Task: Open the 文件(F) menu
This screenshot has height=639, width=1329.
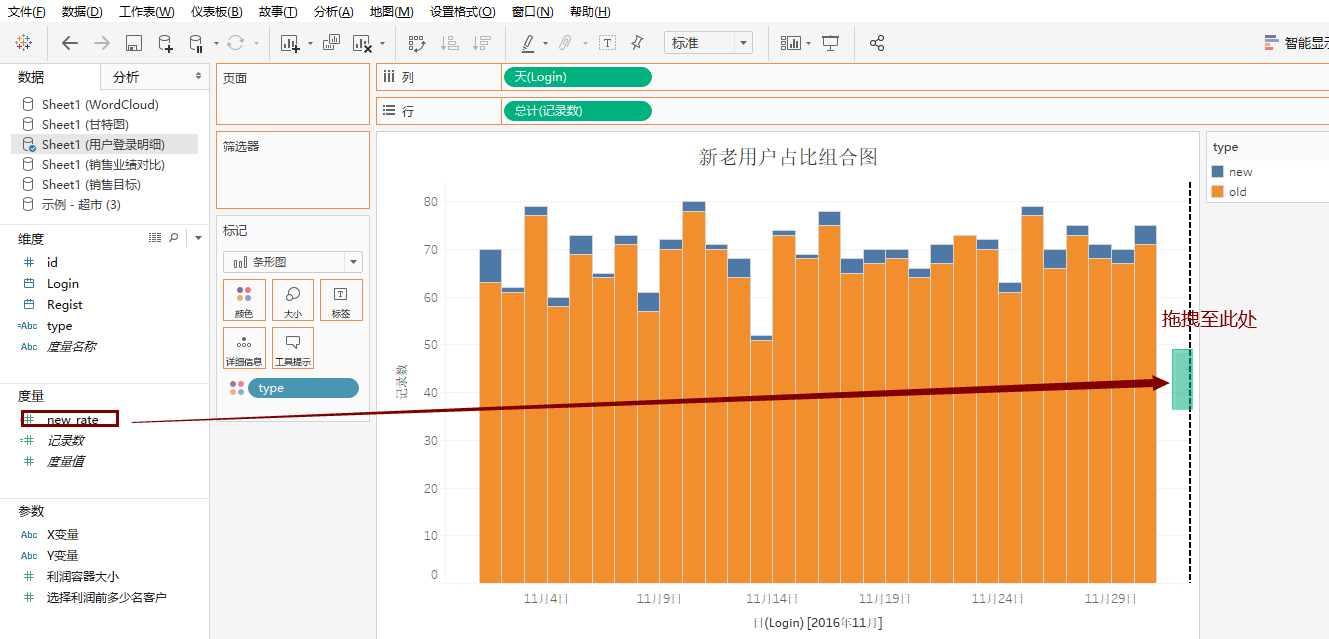Action: [x=27, y=12]
